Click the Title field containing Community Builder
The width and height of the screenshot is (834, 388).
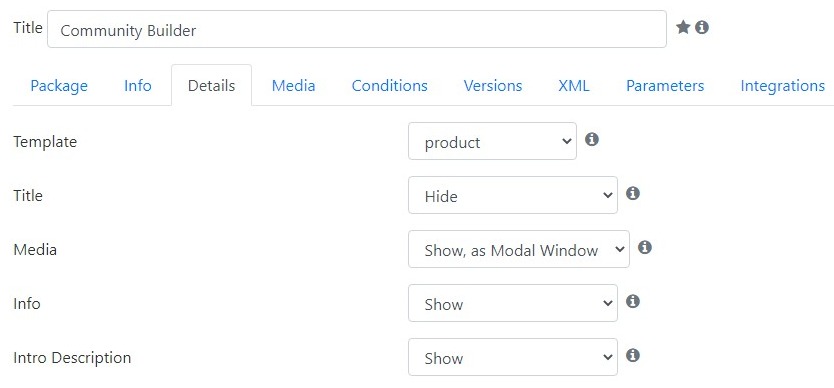point(357,29)
